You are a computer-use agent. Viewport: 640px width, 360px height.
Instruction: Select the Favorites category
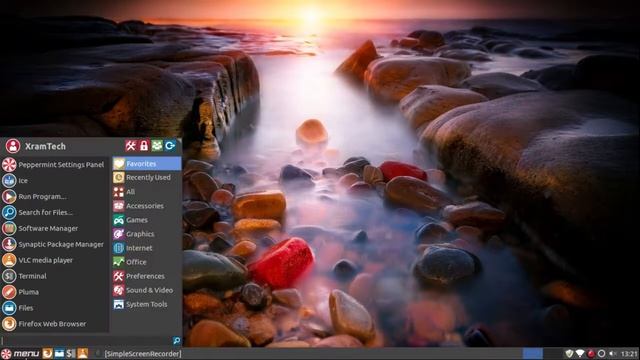coord(147,164)
